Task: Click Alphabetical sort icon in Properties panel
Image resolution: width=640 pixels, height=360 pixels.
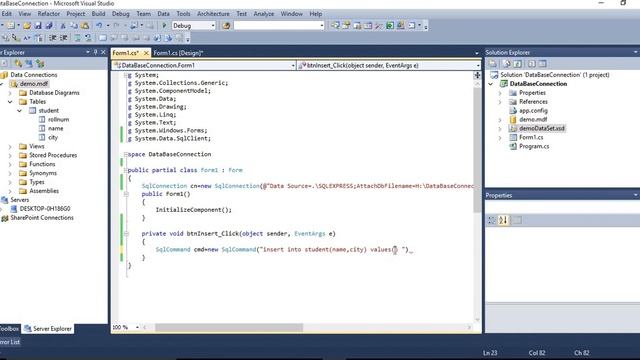Action: 503,220
